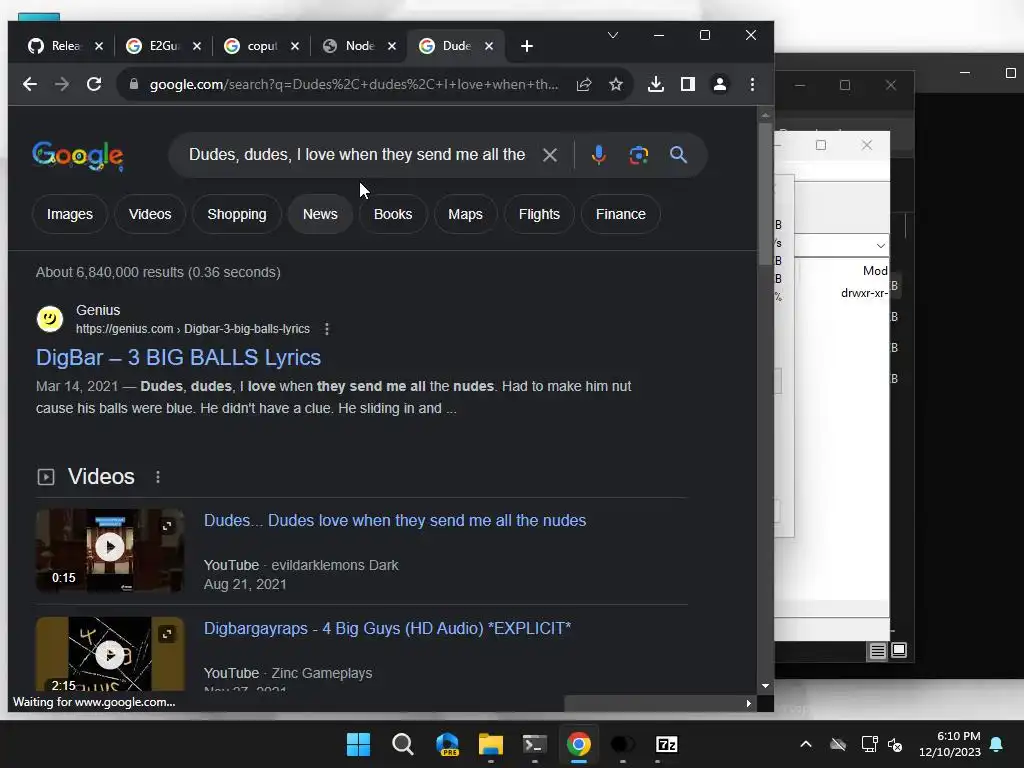
Task: Switch to the Releases GitHub tab
Action: [56, 46]
